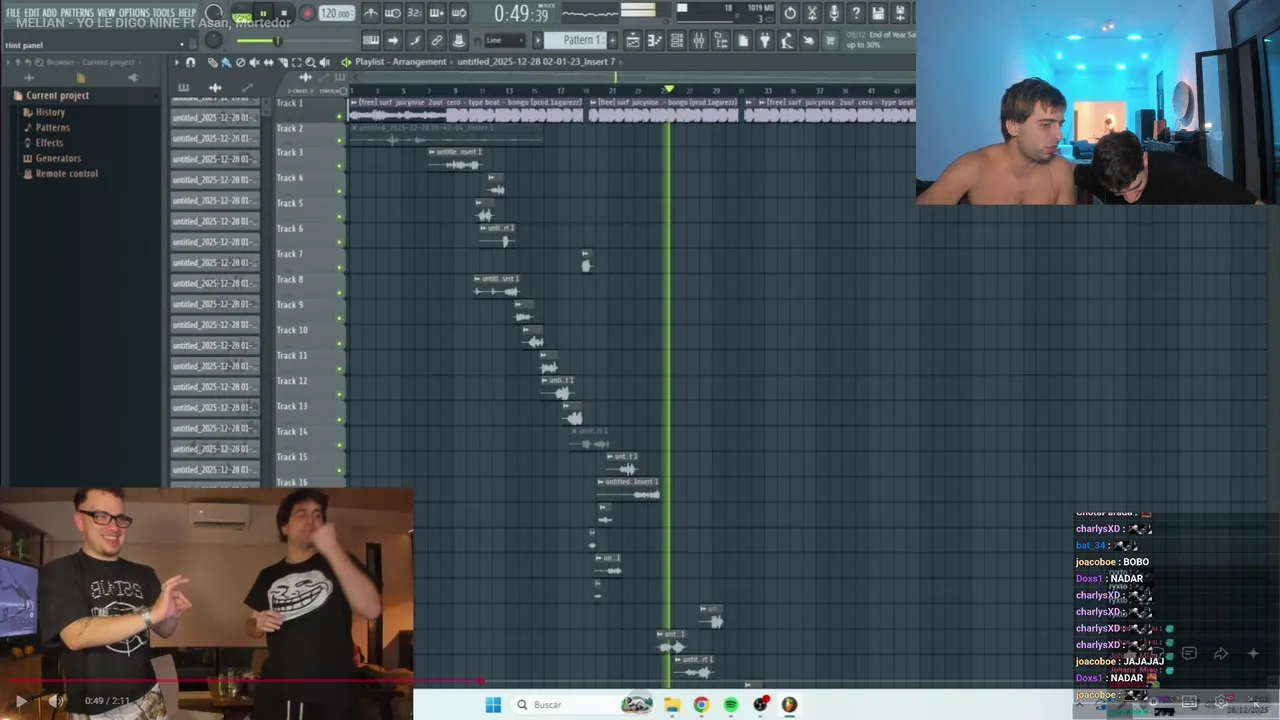This screenshot has height=720, width=1280.
Task: Click the 120 BPM tempo field
Action: tap(336, 14)
